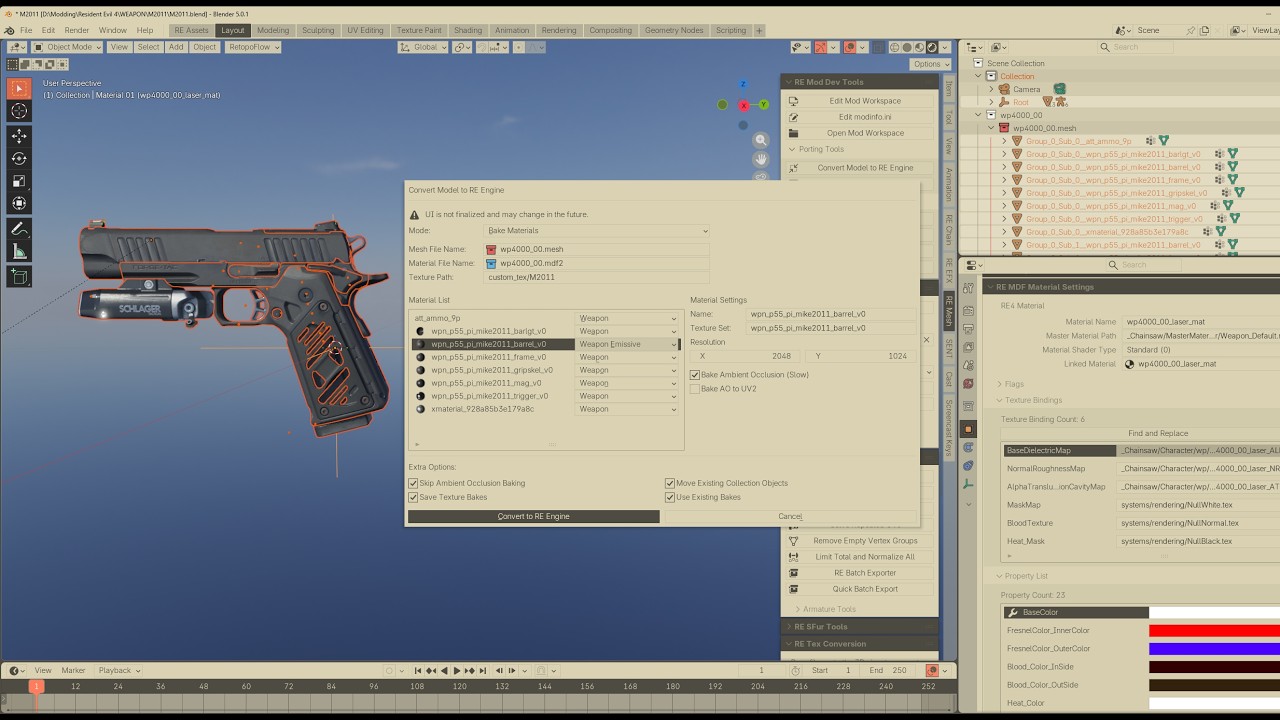Switch to the Shading workspace tab
The width and height of the screenshot is (1280, 720).
467,30
